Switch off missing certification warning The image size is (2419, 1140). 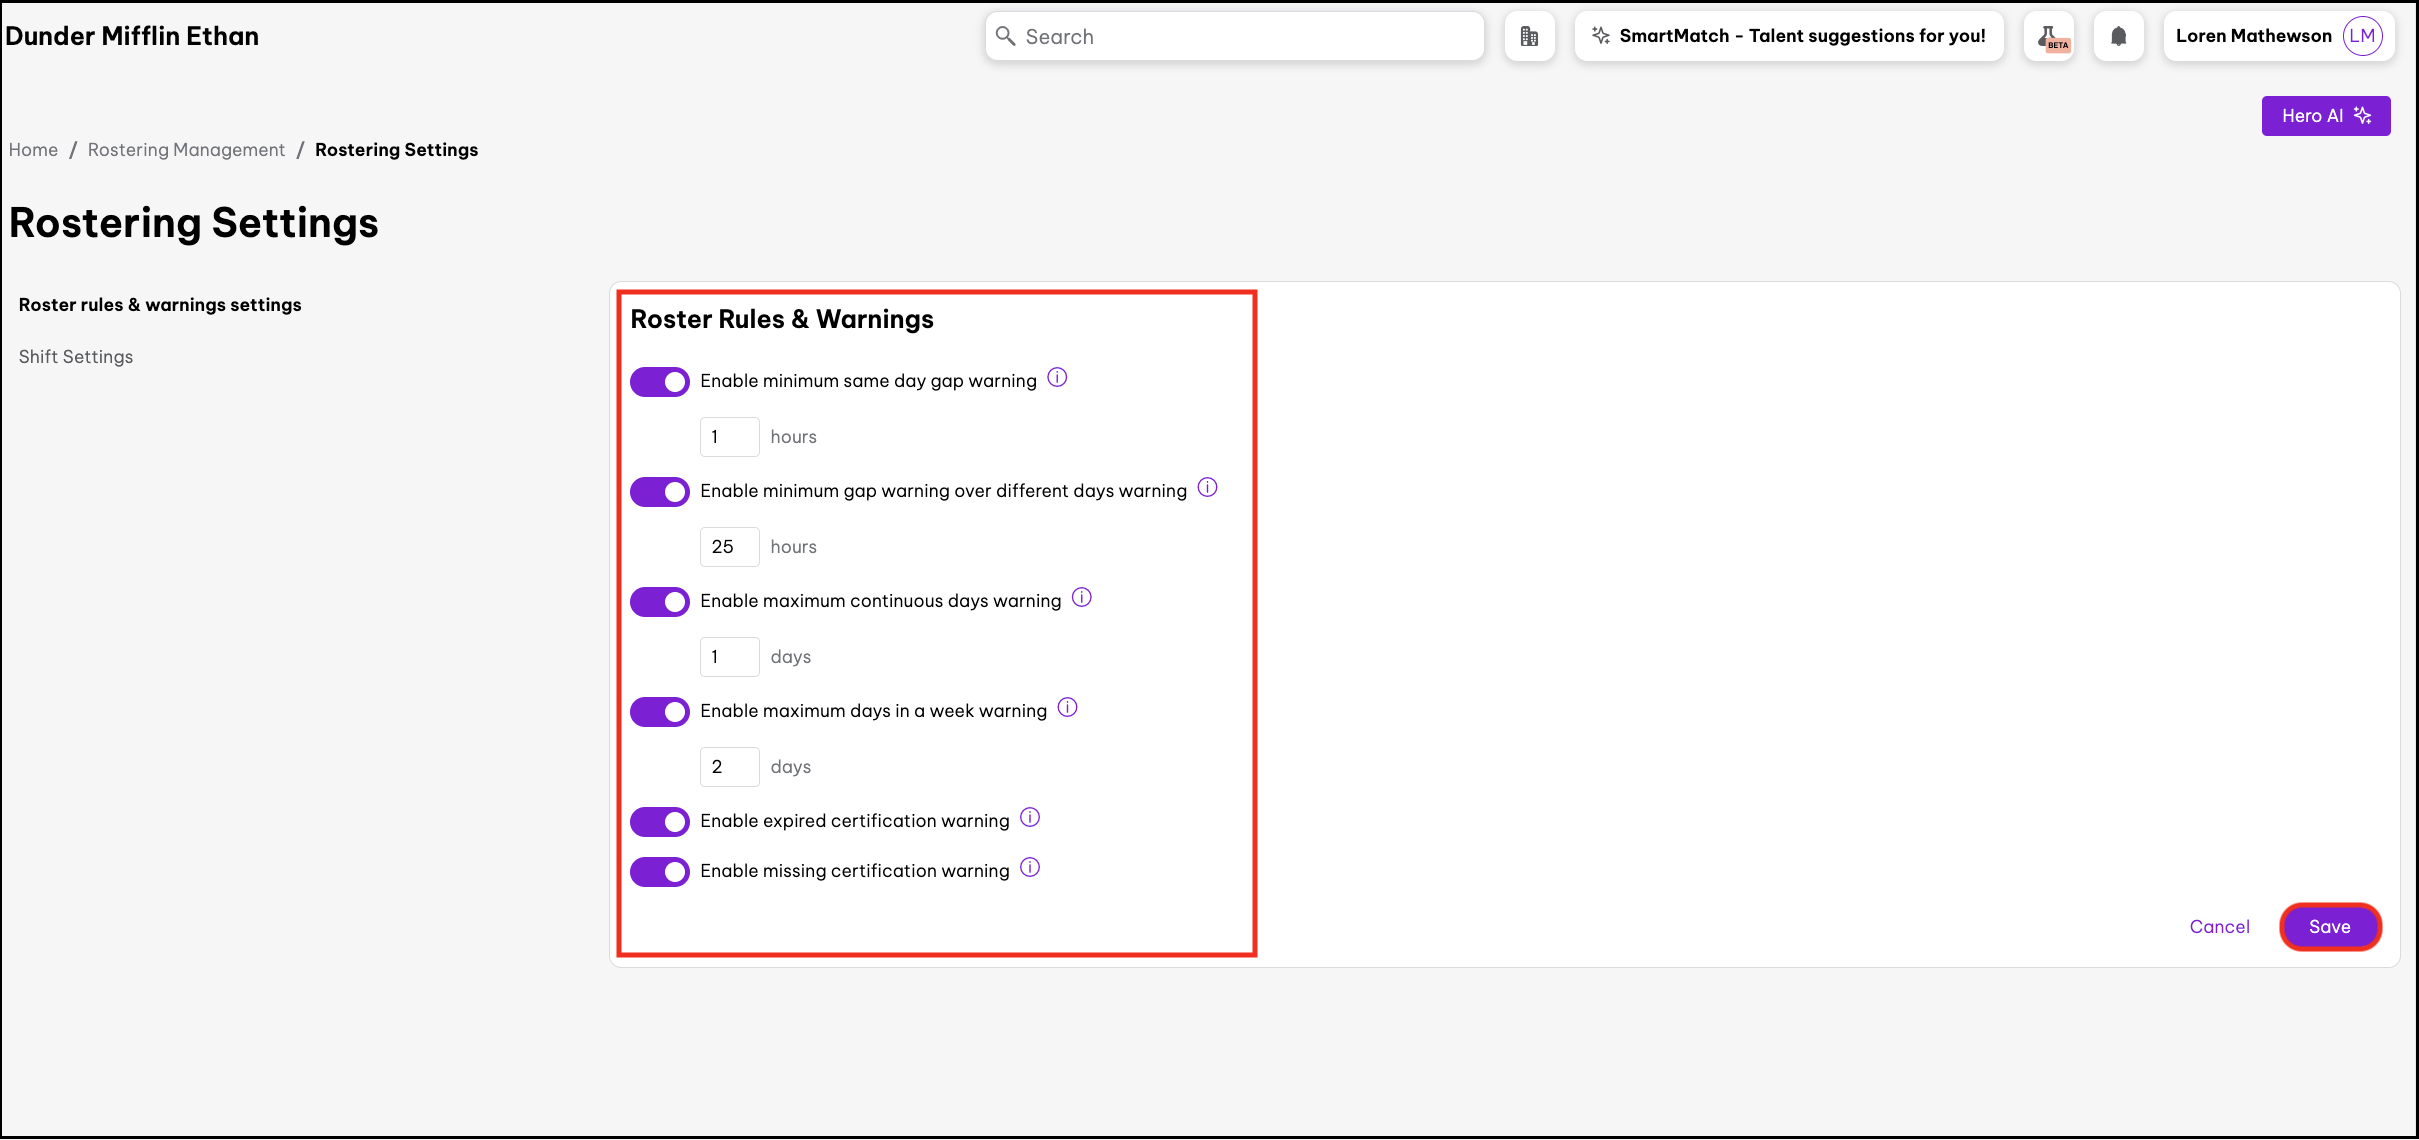tap(660, 872)
